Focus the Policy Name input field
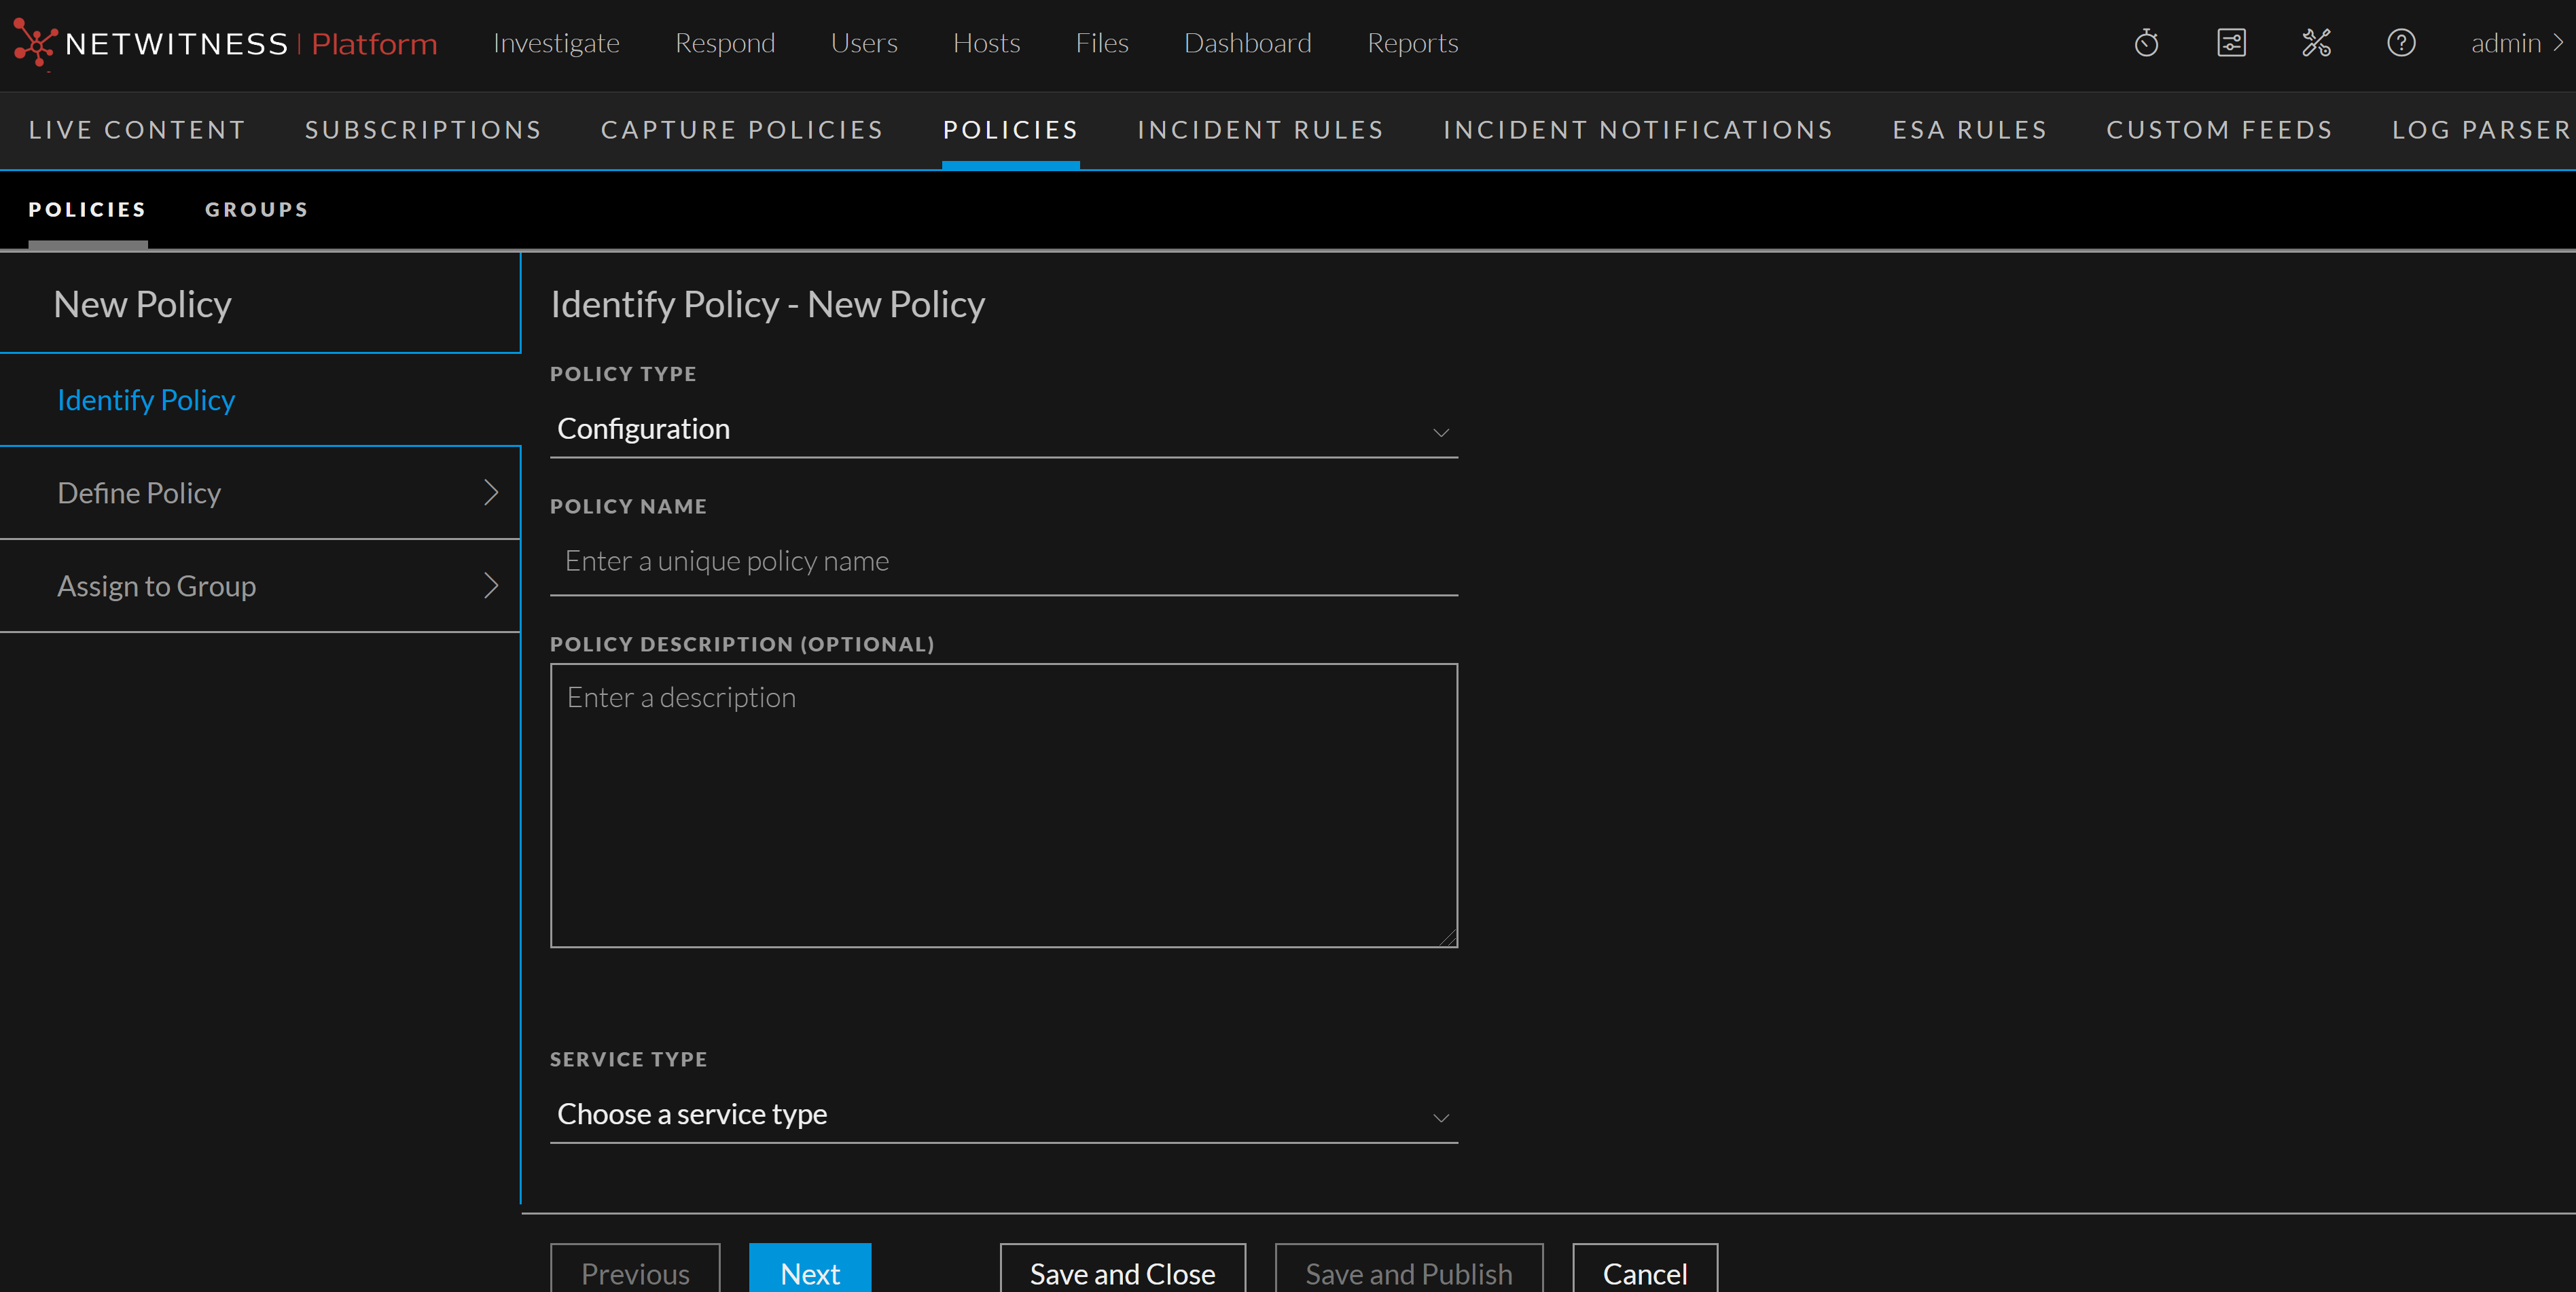2576x1292 pixels. pyautogui.click(x=1003, y=561)
